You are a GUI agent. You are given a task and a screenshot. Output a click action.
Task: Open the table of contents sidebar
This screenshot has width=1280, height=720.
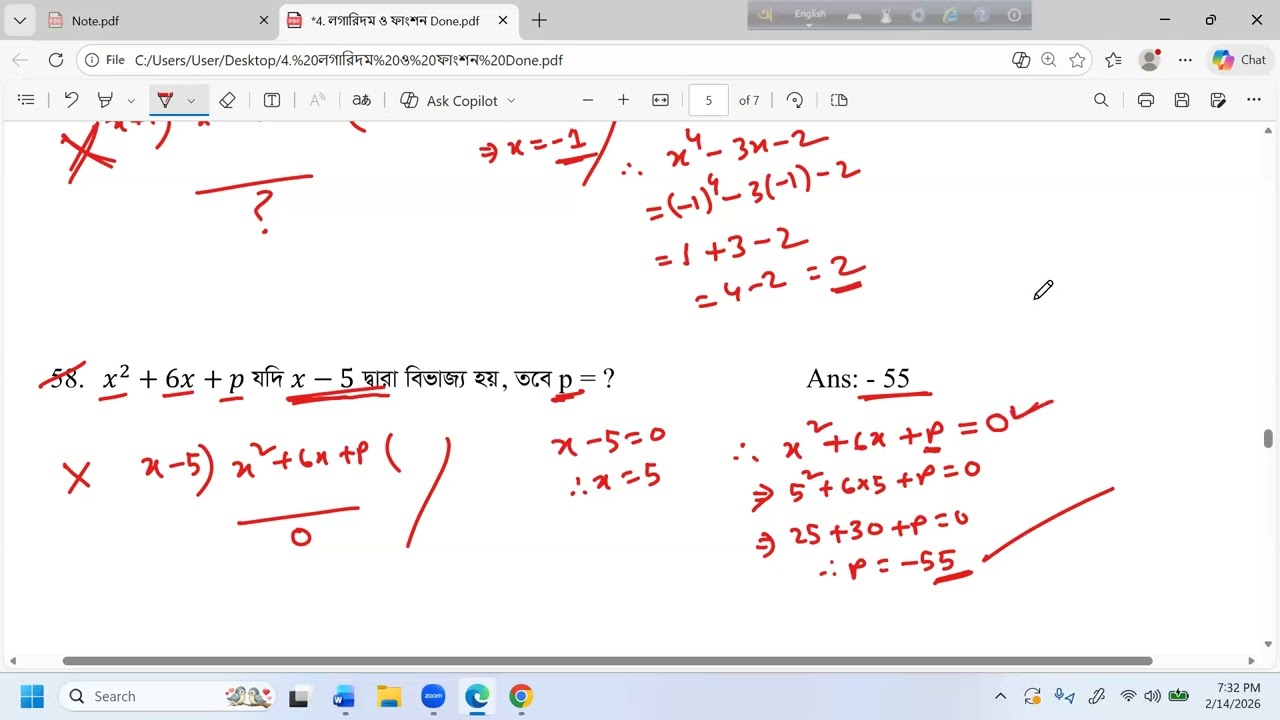click(x=27, y=100)
